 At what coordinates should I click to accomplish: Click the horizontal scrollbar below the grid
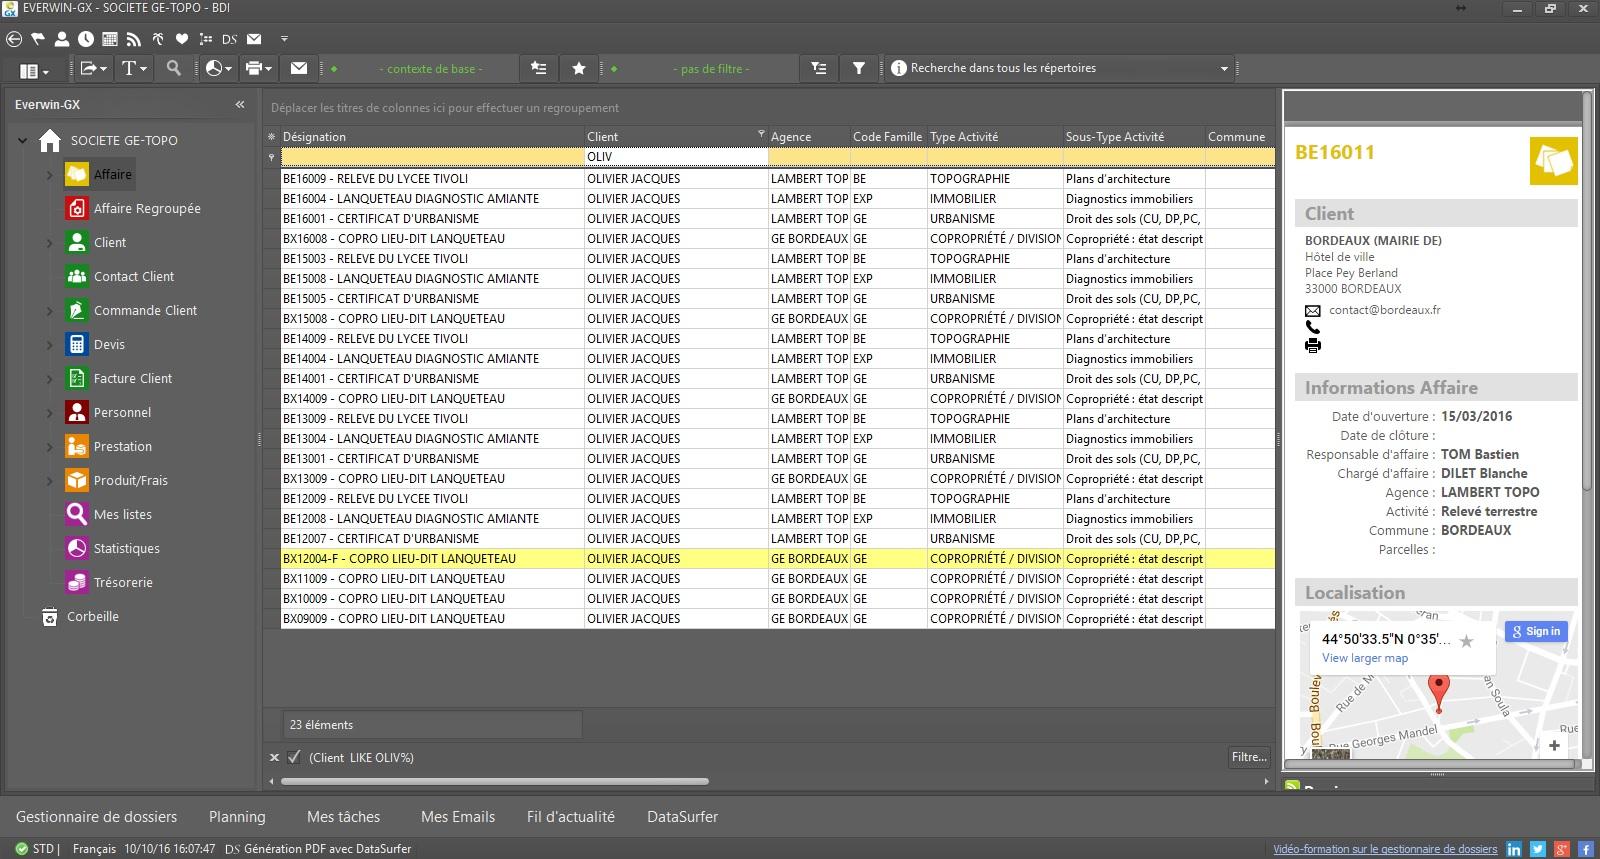tap(495, 781)
